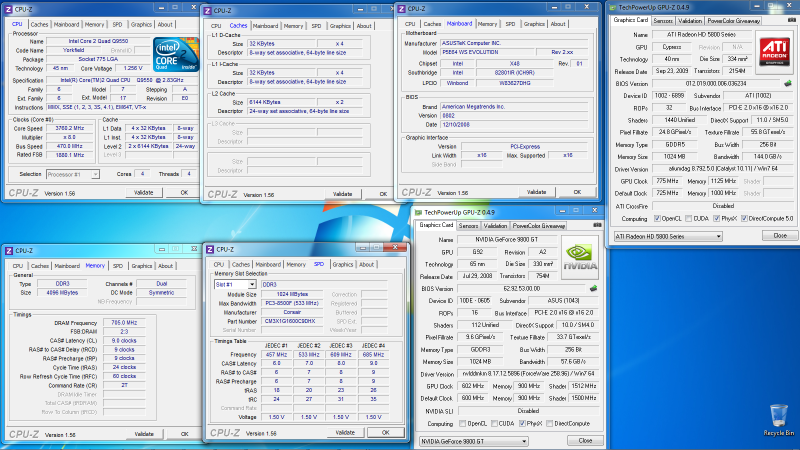Open the Slot #1 memory slot dropdown

tap(235, 285)
